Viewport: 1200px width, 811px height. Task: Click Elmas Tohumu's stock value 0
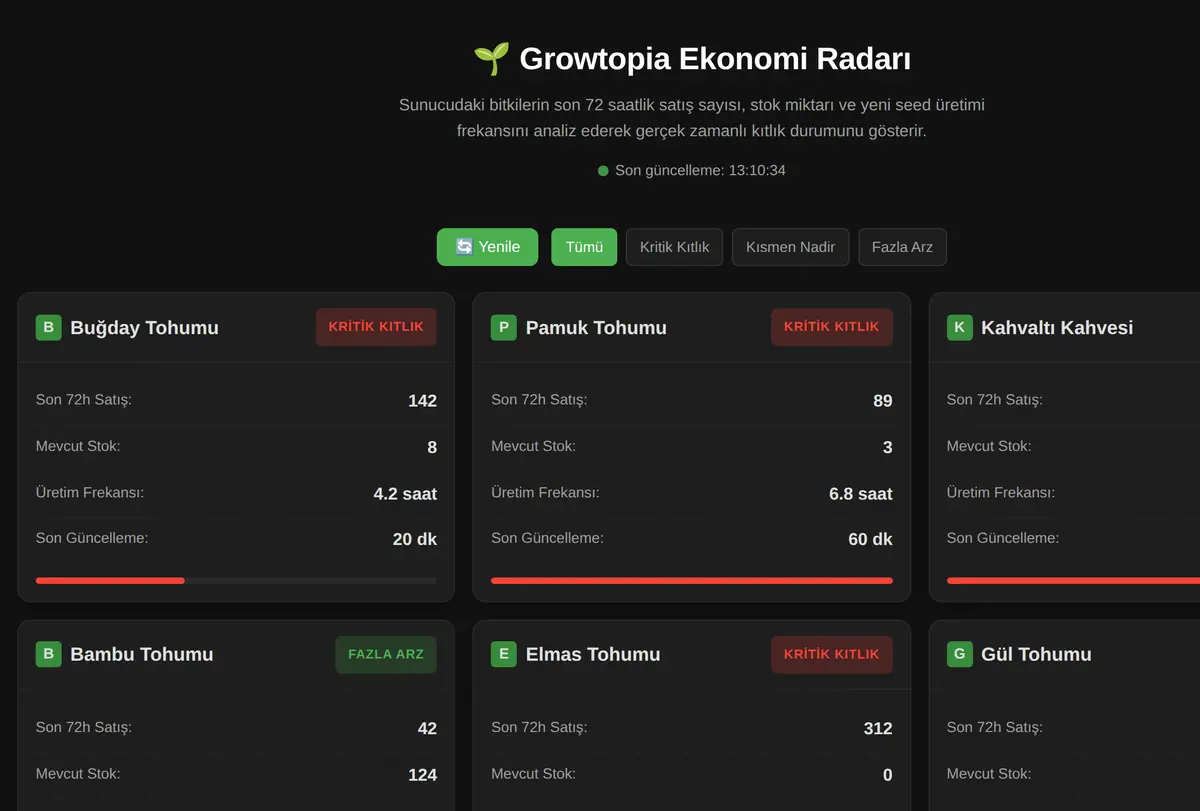point(888,775)
